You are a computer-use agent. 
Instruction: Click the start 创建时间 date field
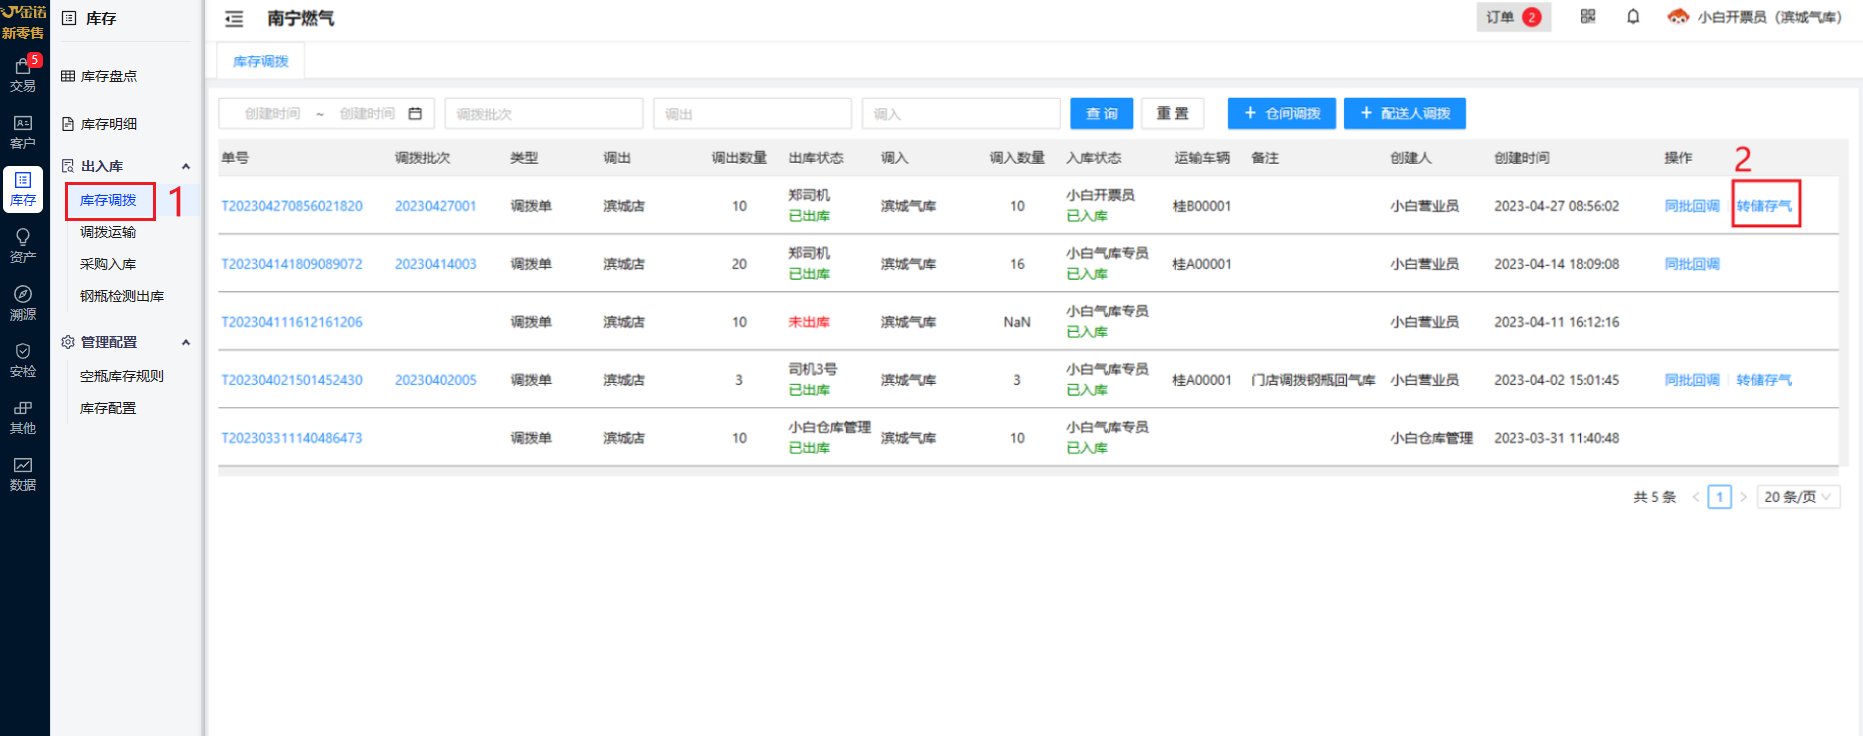(272, 114)
